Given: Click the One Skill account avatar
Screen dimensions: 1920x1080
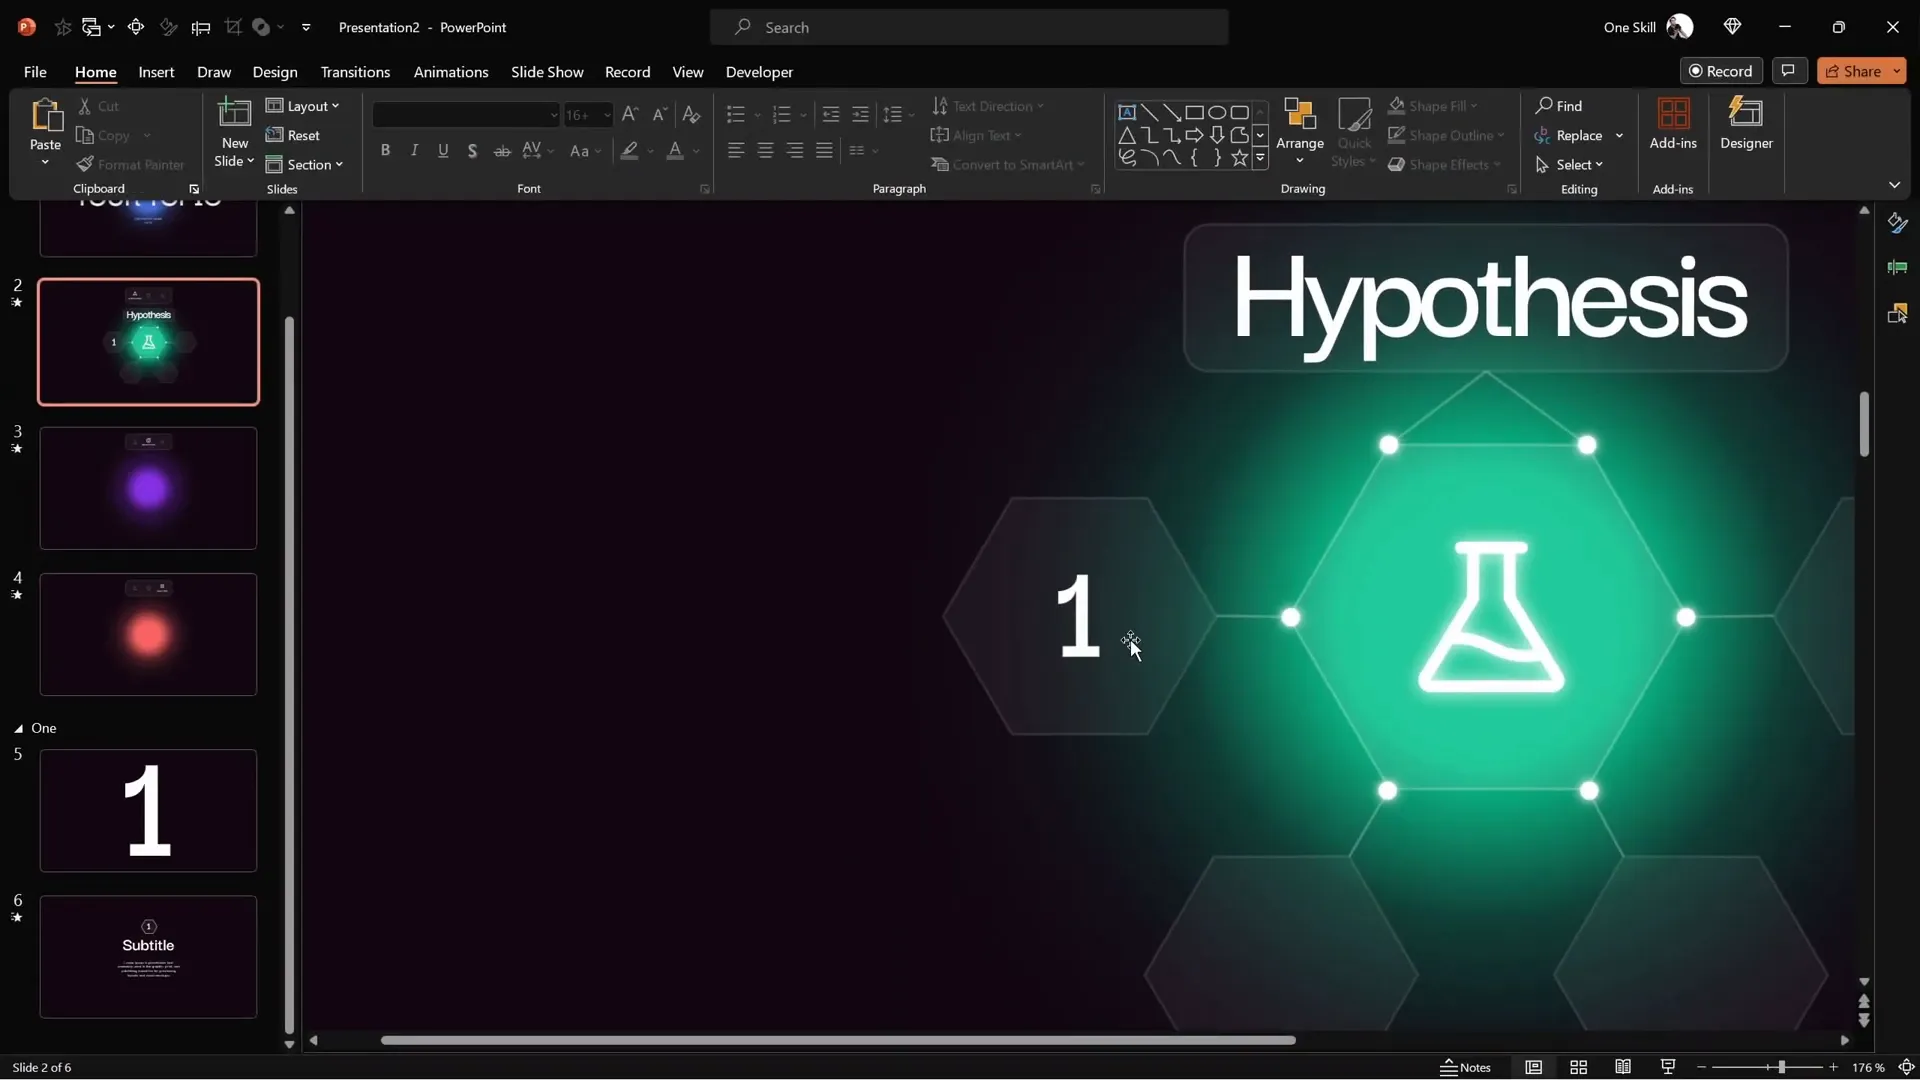Looking at the screenshot, I should point(1680,27).
